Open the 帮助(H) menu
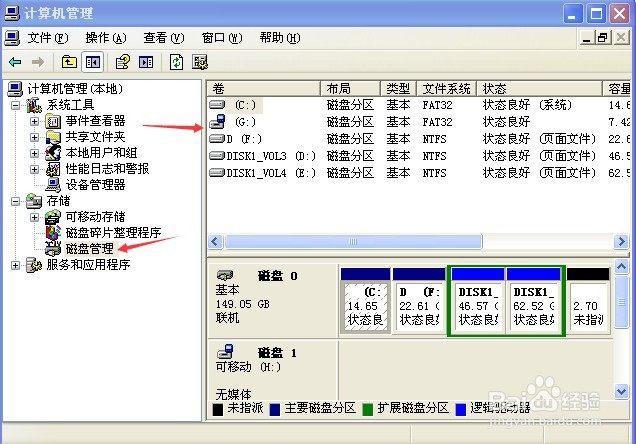The height and width of the screenshot is (444, 636). 280,38
